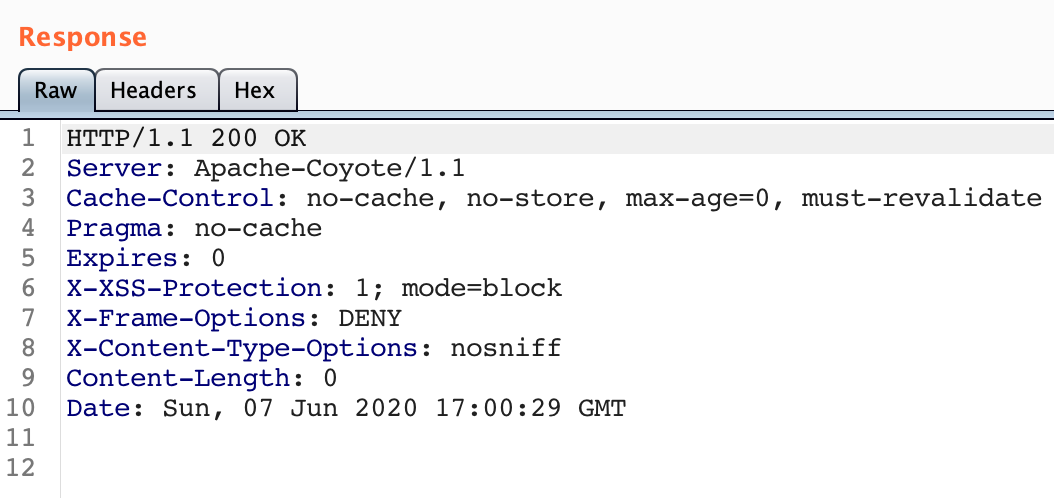This screenshot has height=498, width=1054.
Task: Click the mode=block value text
Action: point(481,288)
